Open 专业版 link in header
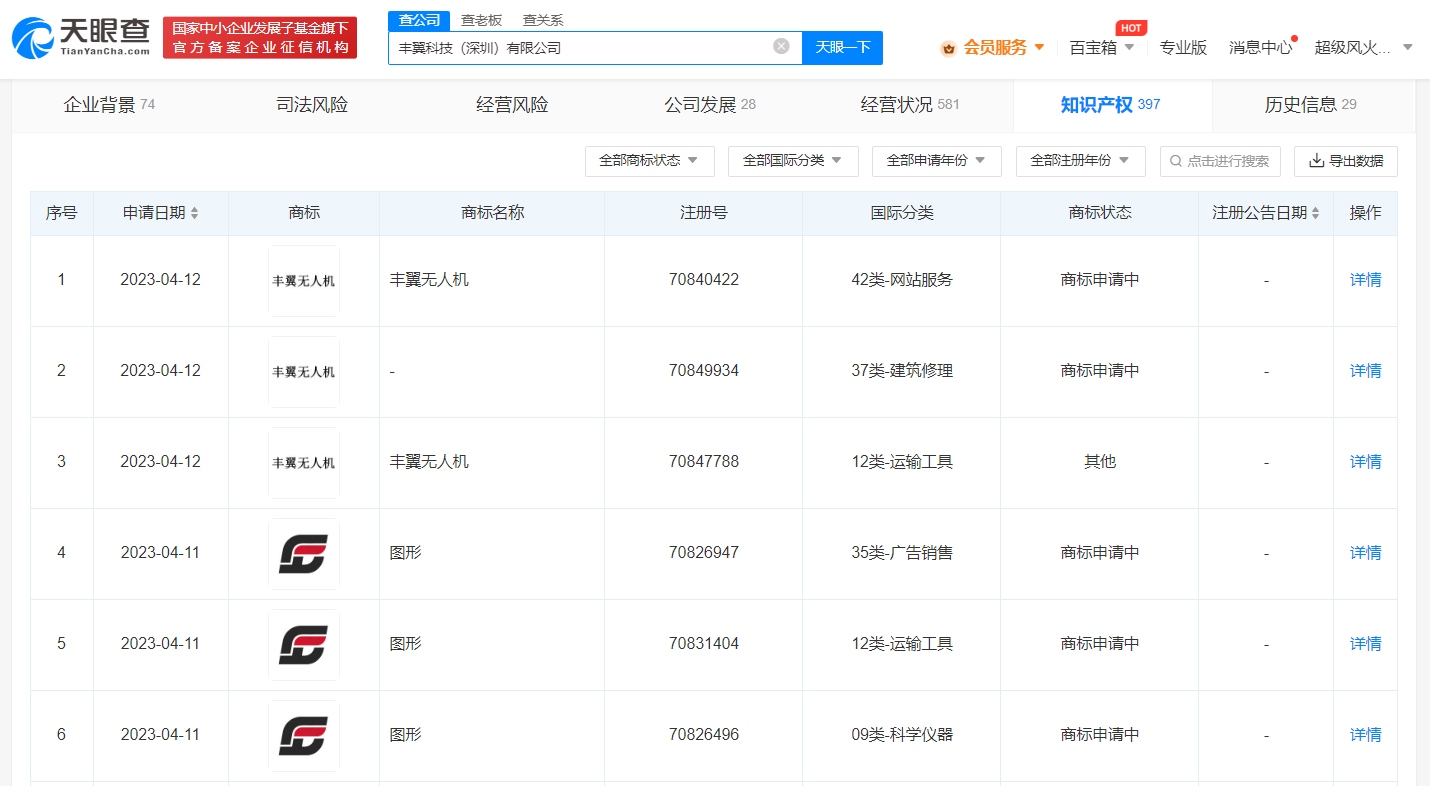 click(1183, 48)
